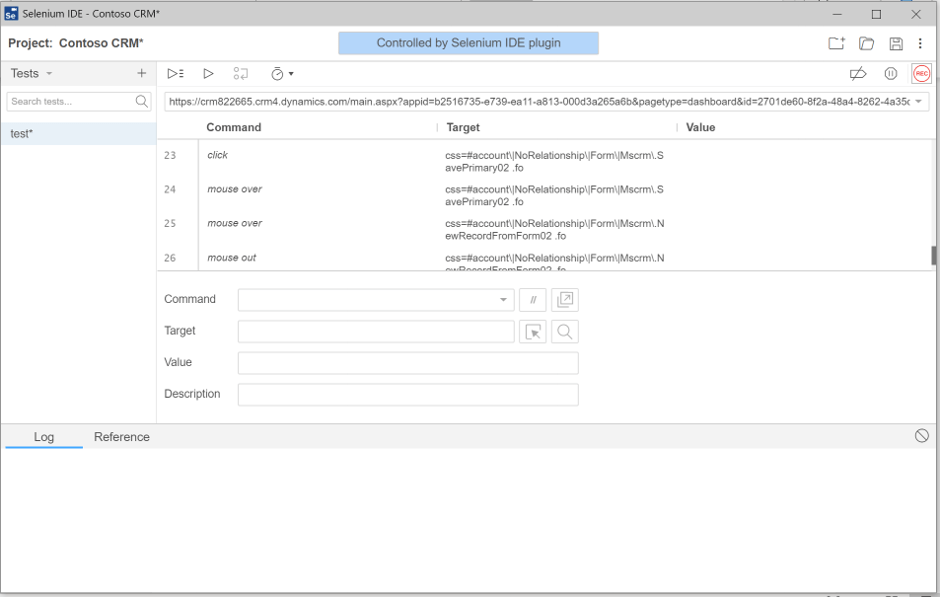Click step number 25
940x597 pixels.
170,224
